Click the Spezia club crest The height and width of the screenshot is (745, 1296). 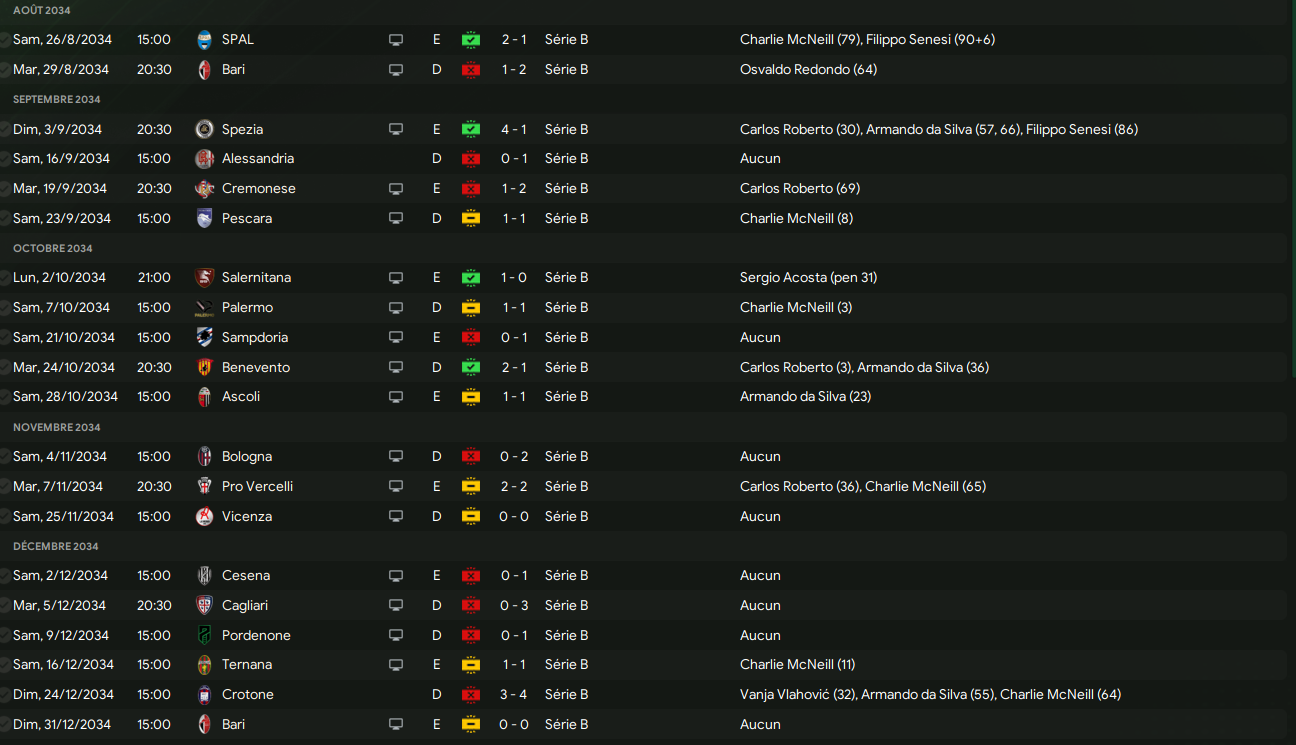point(205,129)
